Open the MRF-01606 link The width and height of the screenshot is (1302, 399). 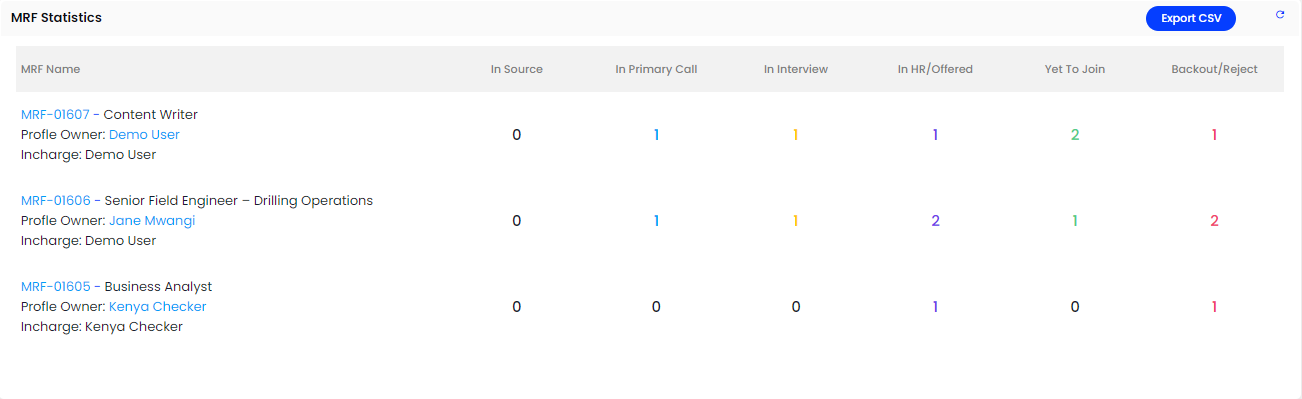56,201
